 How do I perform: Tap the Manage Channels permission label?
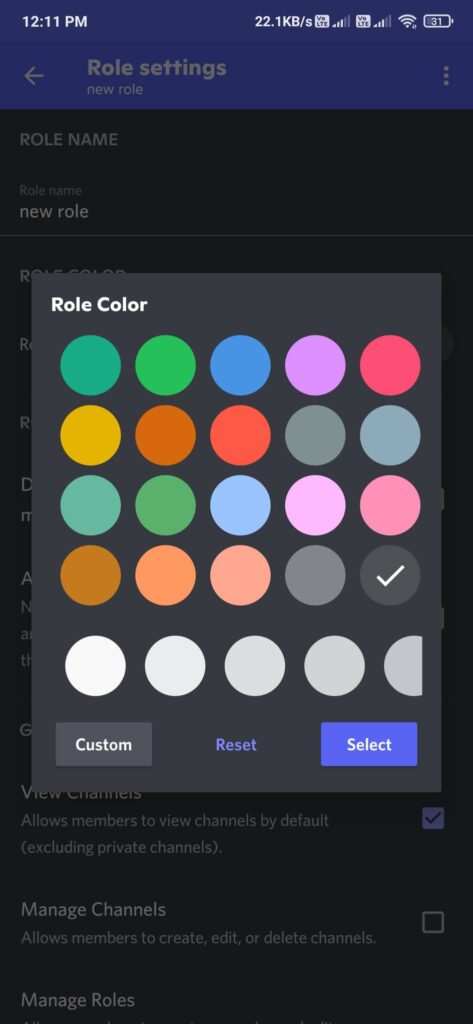coord(93,909)
